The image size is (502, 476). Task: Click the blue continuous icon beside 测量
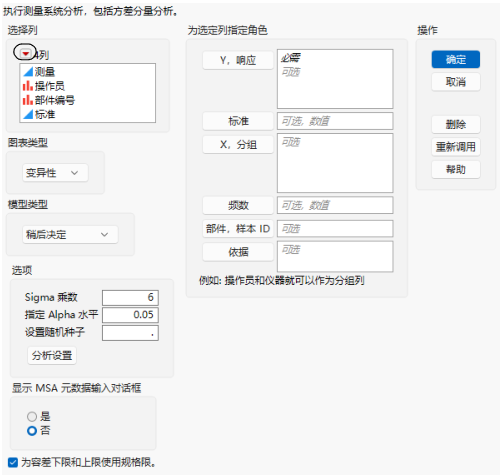click(x=28, y=72)
